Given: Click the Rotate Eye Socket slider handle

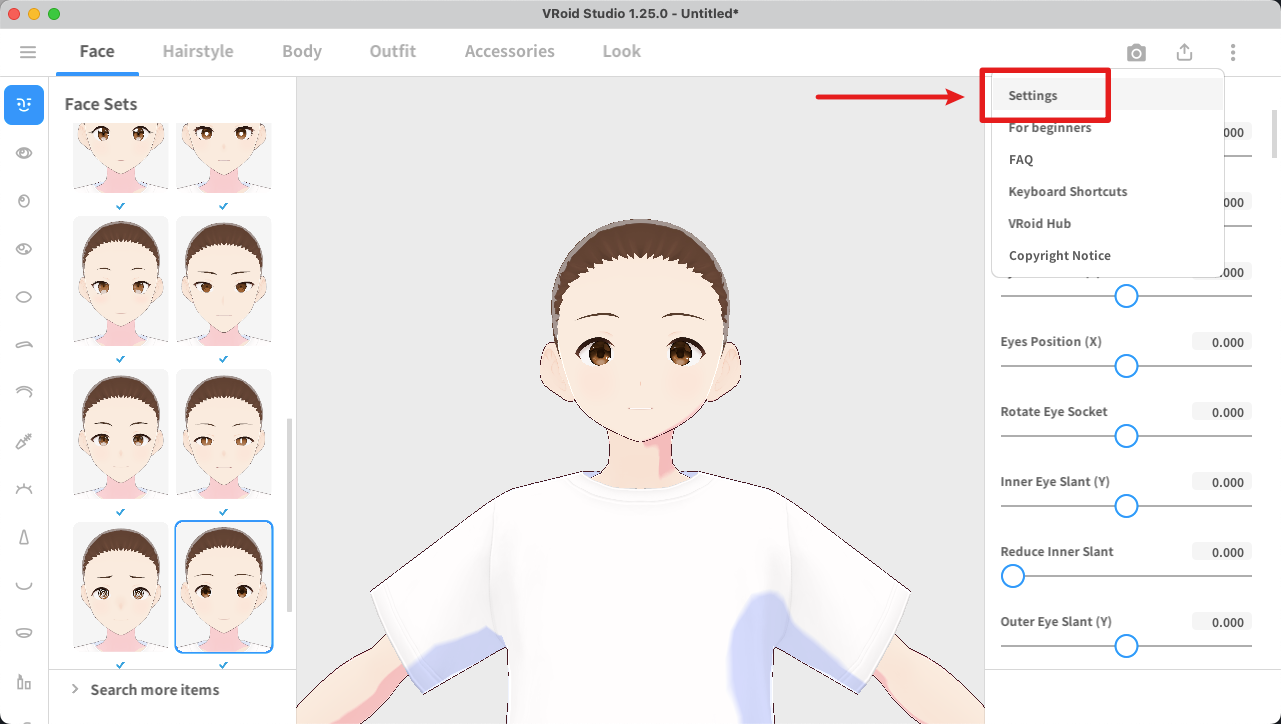Looking at the screenshot, I should point(1126,436).
